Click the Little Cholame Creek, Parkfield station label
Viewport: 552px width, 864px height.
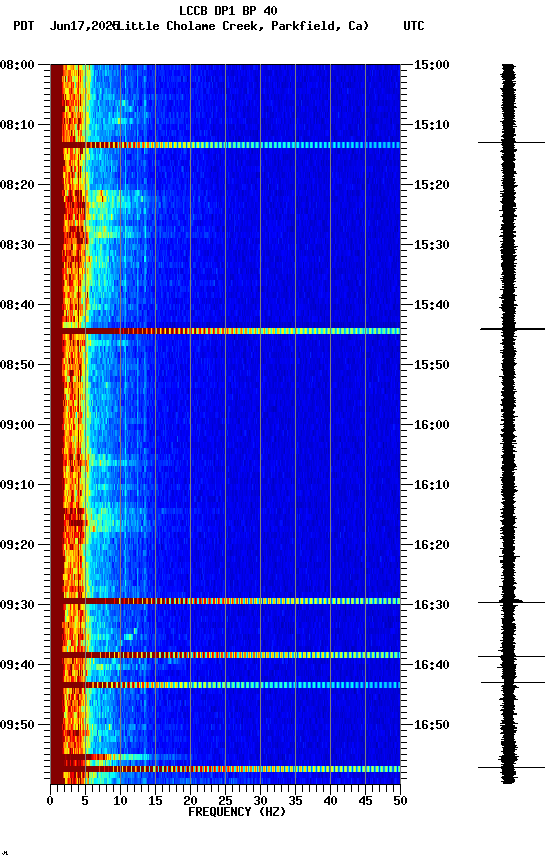tap(242, 26)
